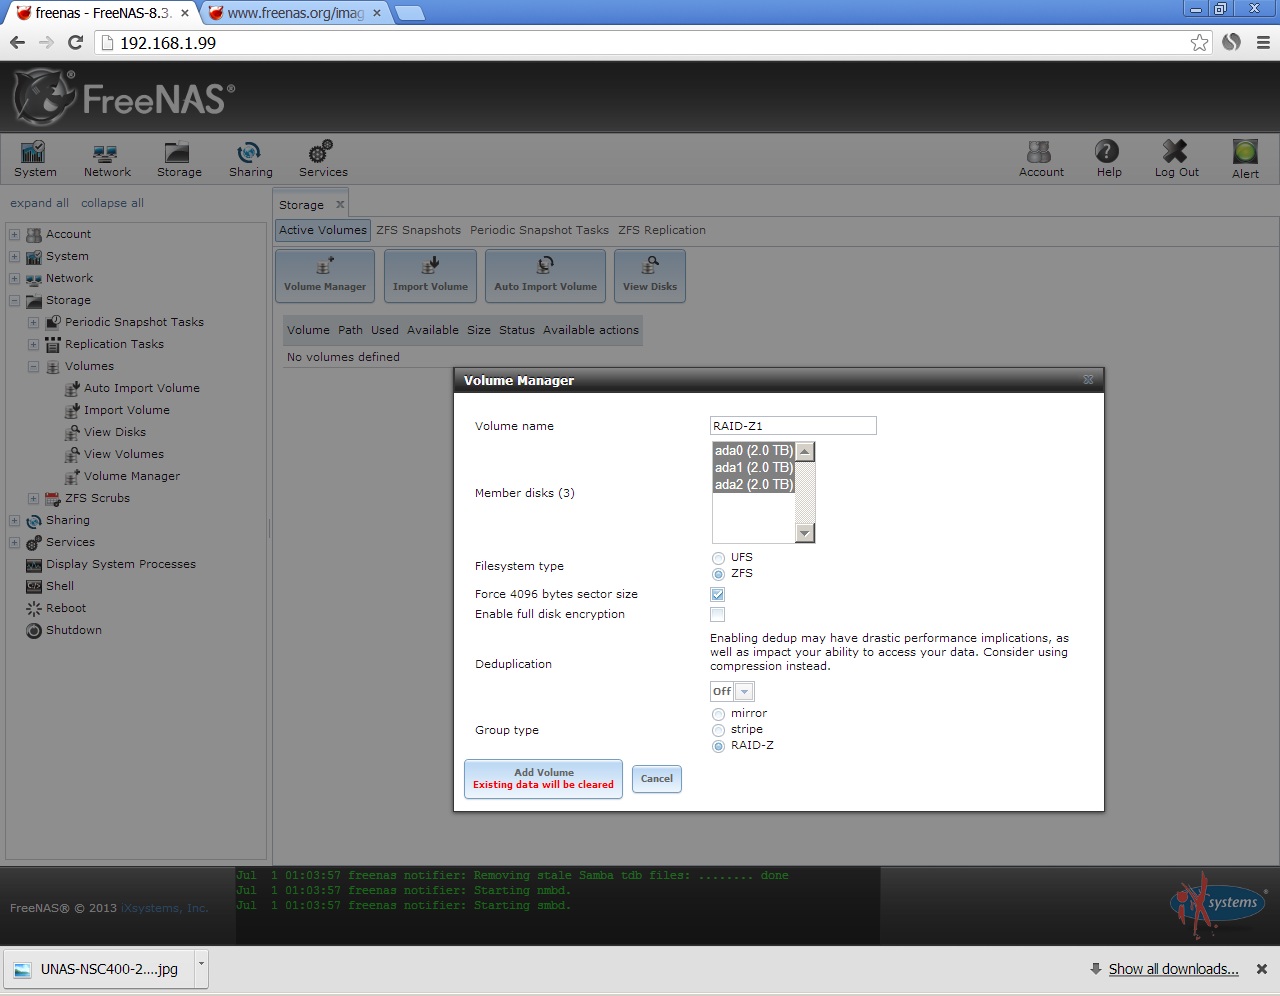Open the Periodic Snapshot Tasks tab
The image size is (1280, 996).
pyautogui.click(x=539, y=230)
